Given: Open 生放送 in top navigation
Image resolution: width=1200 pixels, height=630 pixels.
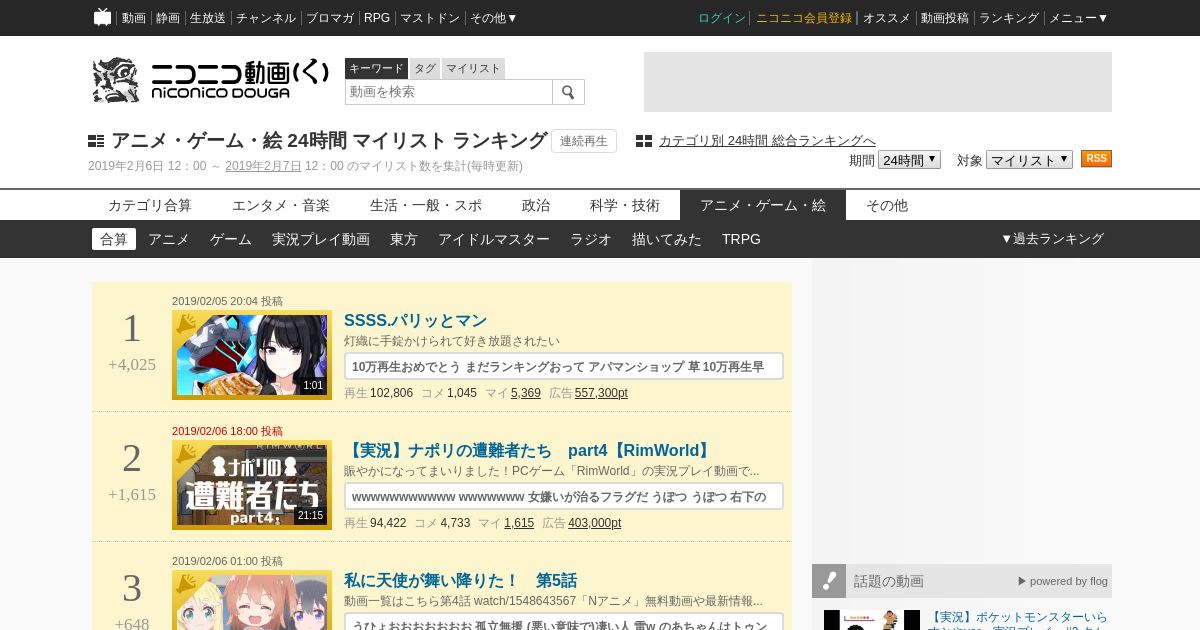Looking at the screenshot, I should pyautogui.click(x=208, y=18).
